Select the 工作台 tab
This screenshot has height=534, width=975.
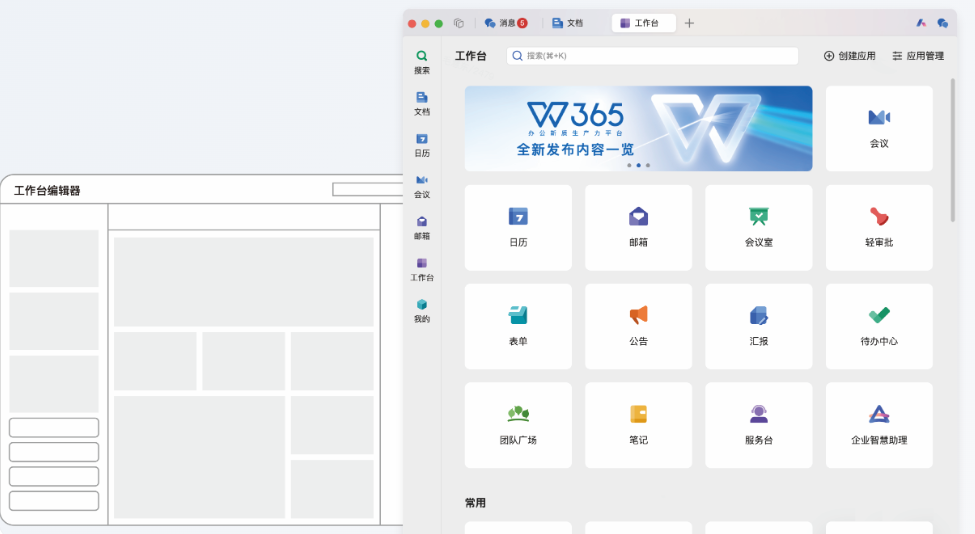pyautogui.click(x=643, y=23)
